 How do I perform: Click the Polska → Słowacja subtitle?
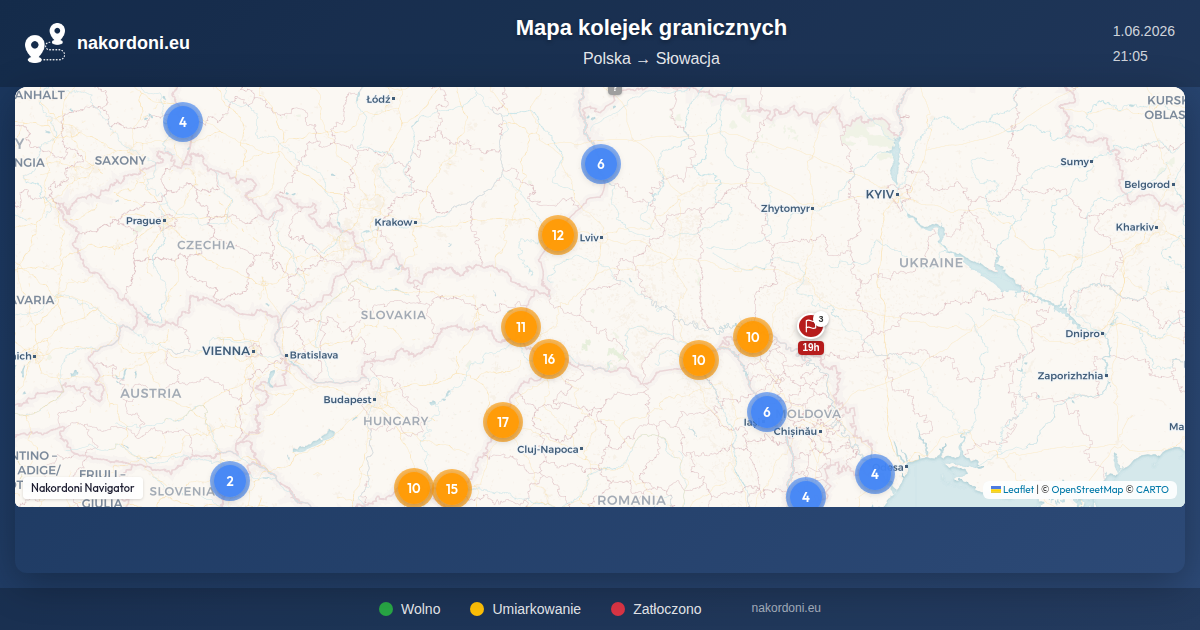pos(651,59)
